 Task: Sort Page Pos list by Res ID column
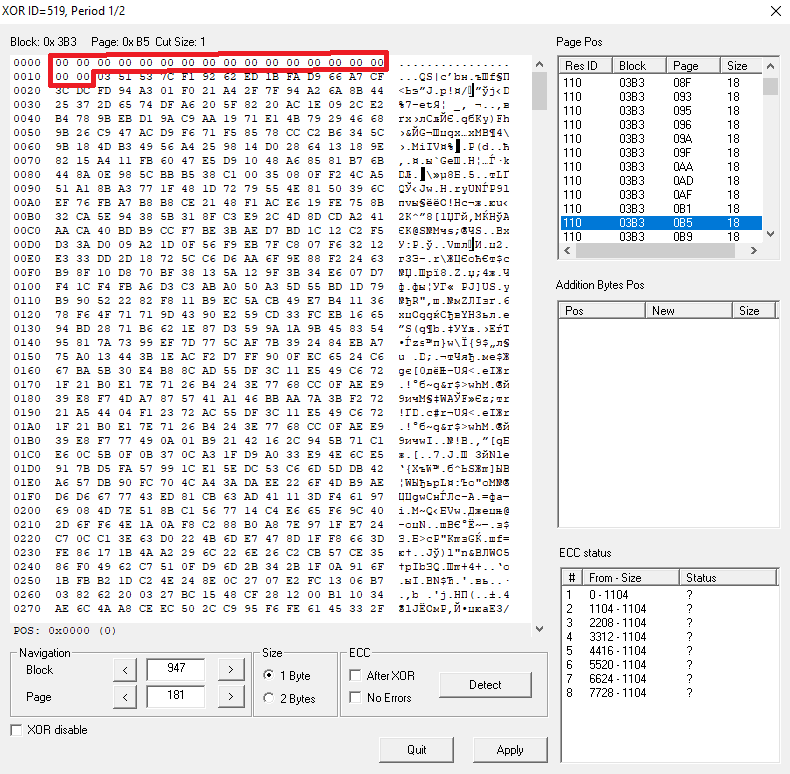pyautogui.click(x=586, y=66)
